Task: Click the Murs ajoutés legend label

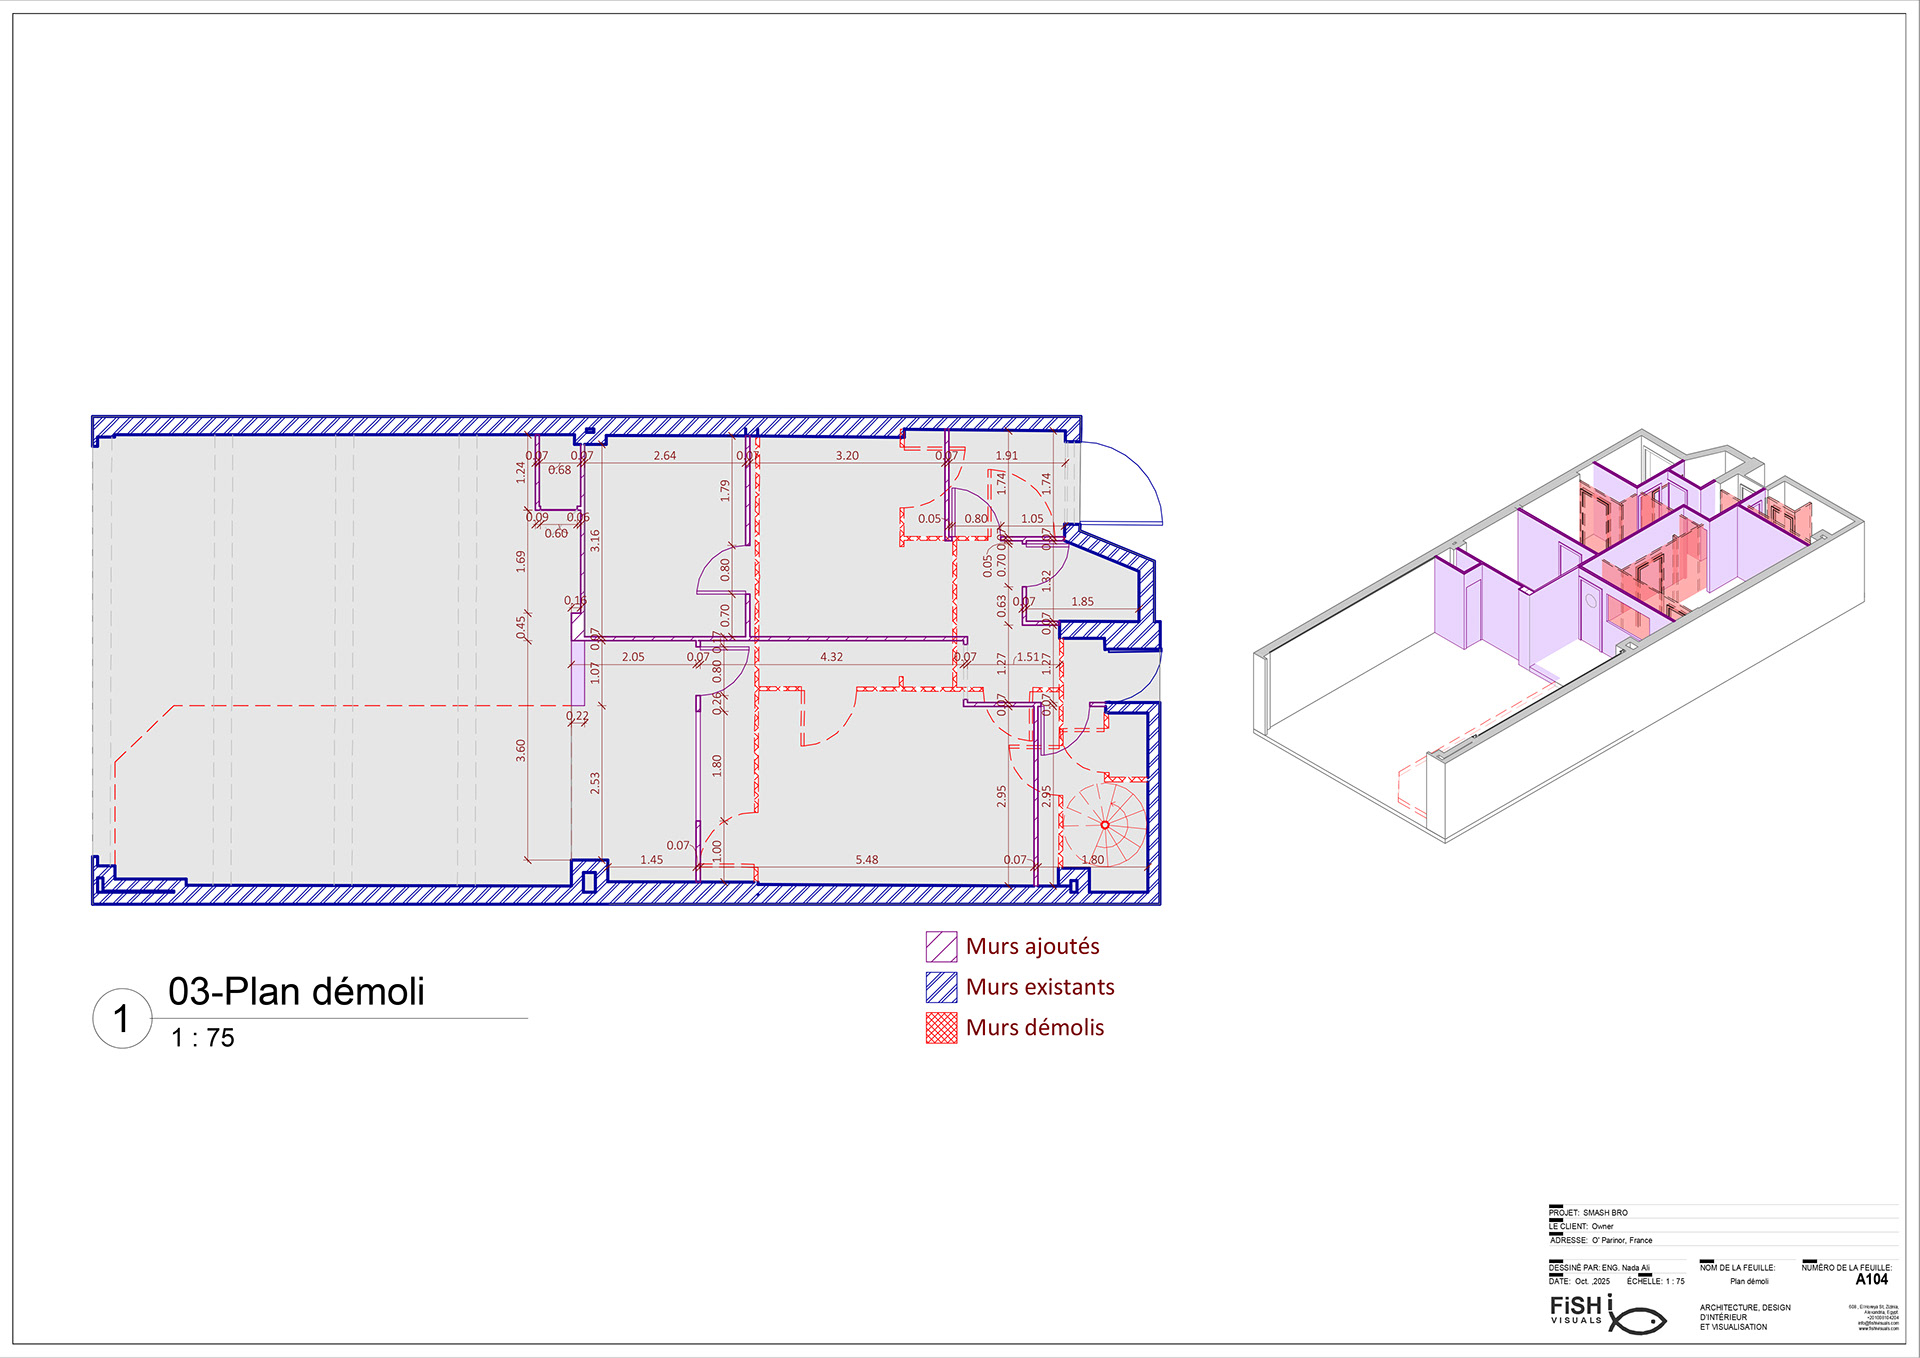Action: 1032,946
